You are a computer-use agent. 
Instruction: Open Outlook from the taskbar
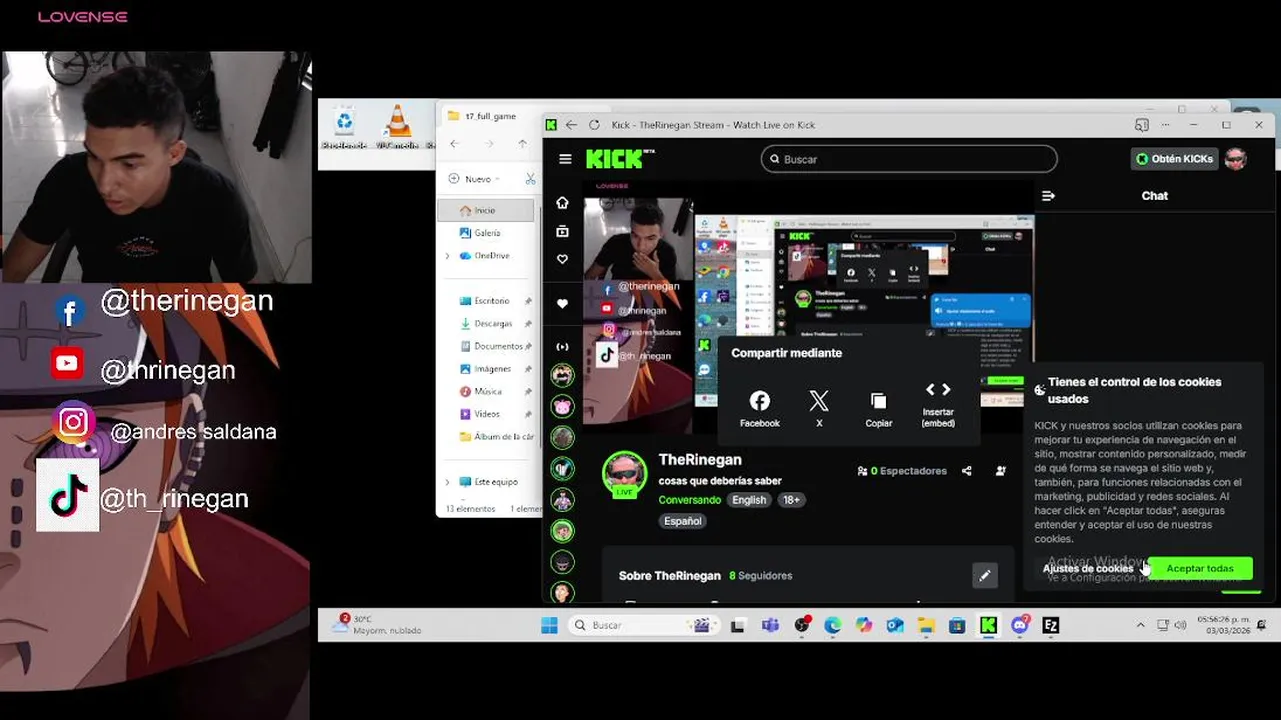tap(895, 625)
